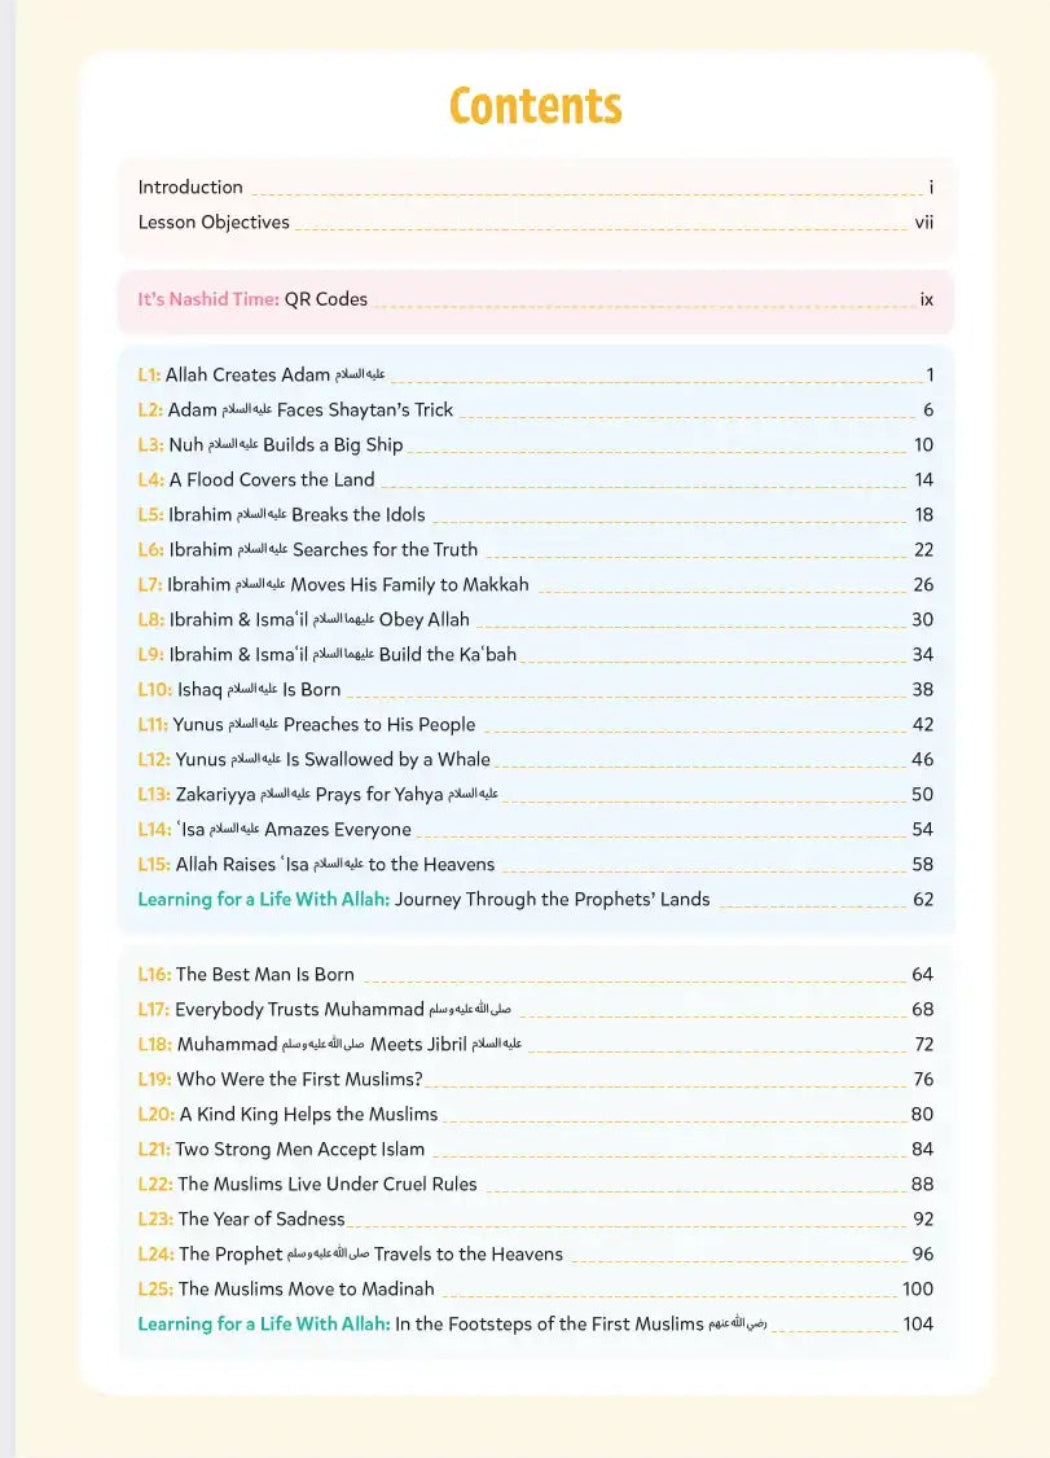Open Lesson 12: Yunus Is Swallowed by a Whale
Screen dimensions: 1050x1458
(x=310, y=760)
